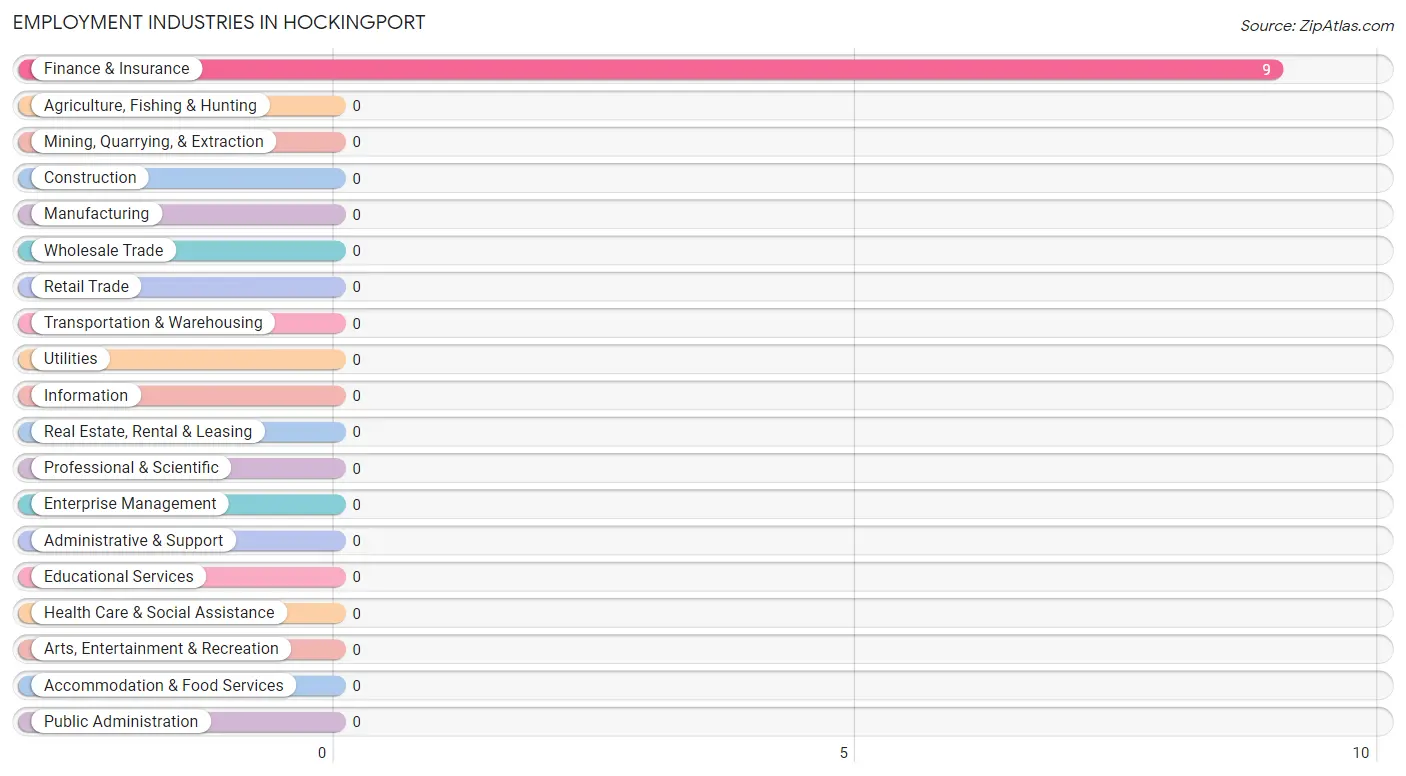Click the Utilities label
This screenshot has width=1406, height=776.
pos(71,359)
